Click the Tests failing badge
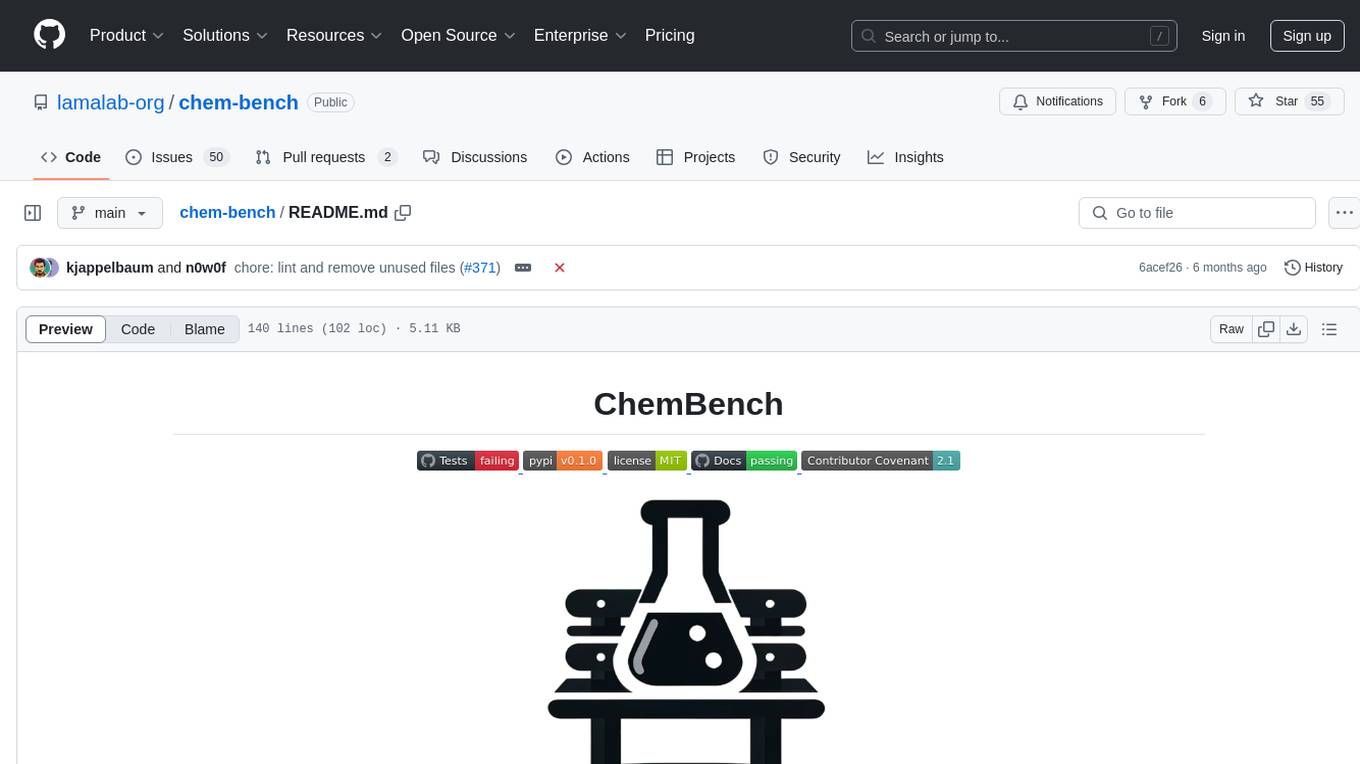Image resolution: width=1360 pixels, height=764 pixels. click(467, 460)
